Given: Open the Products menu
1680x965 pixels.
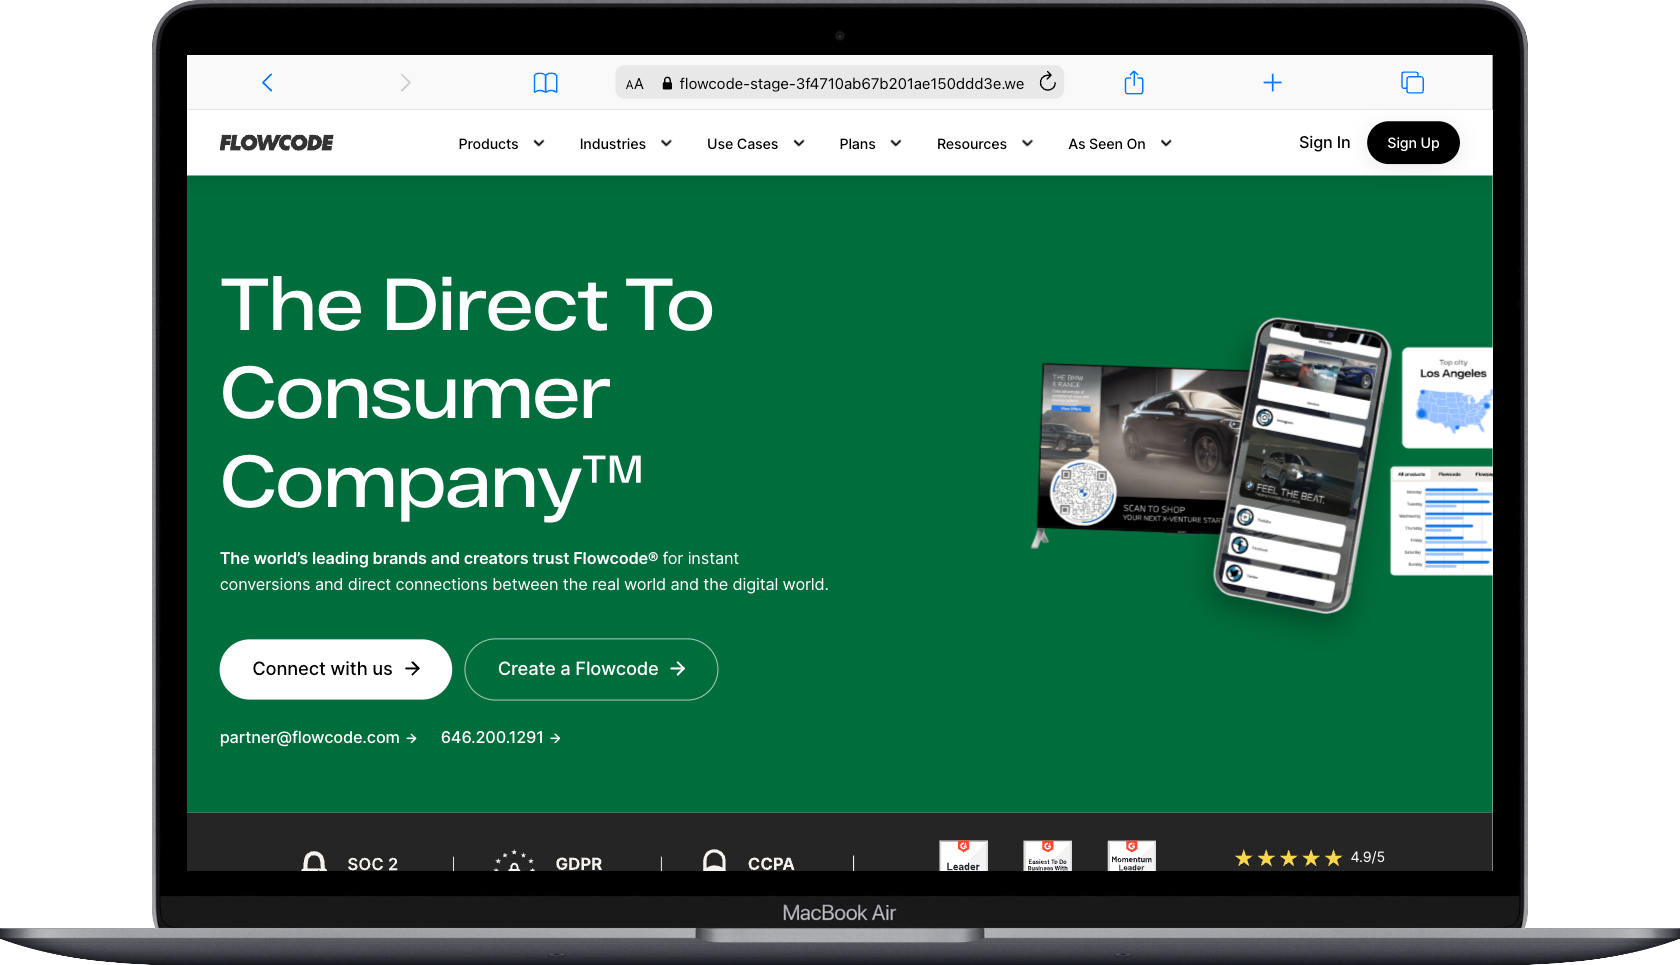Looking at the screenshot, I should tap(488, 144).
